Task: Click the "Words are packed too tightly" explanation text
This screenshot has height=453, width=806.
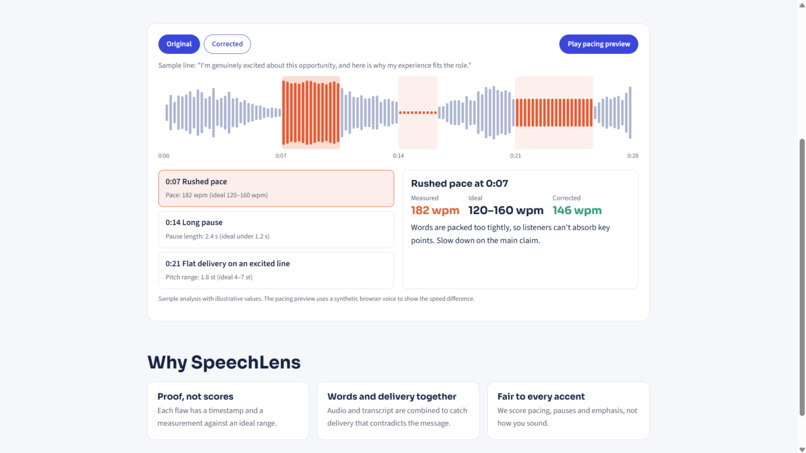Action: [510, 234]
